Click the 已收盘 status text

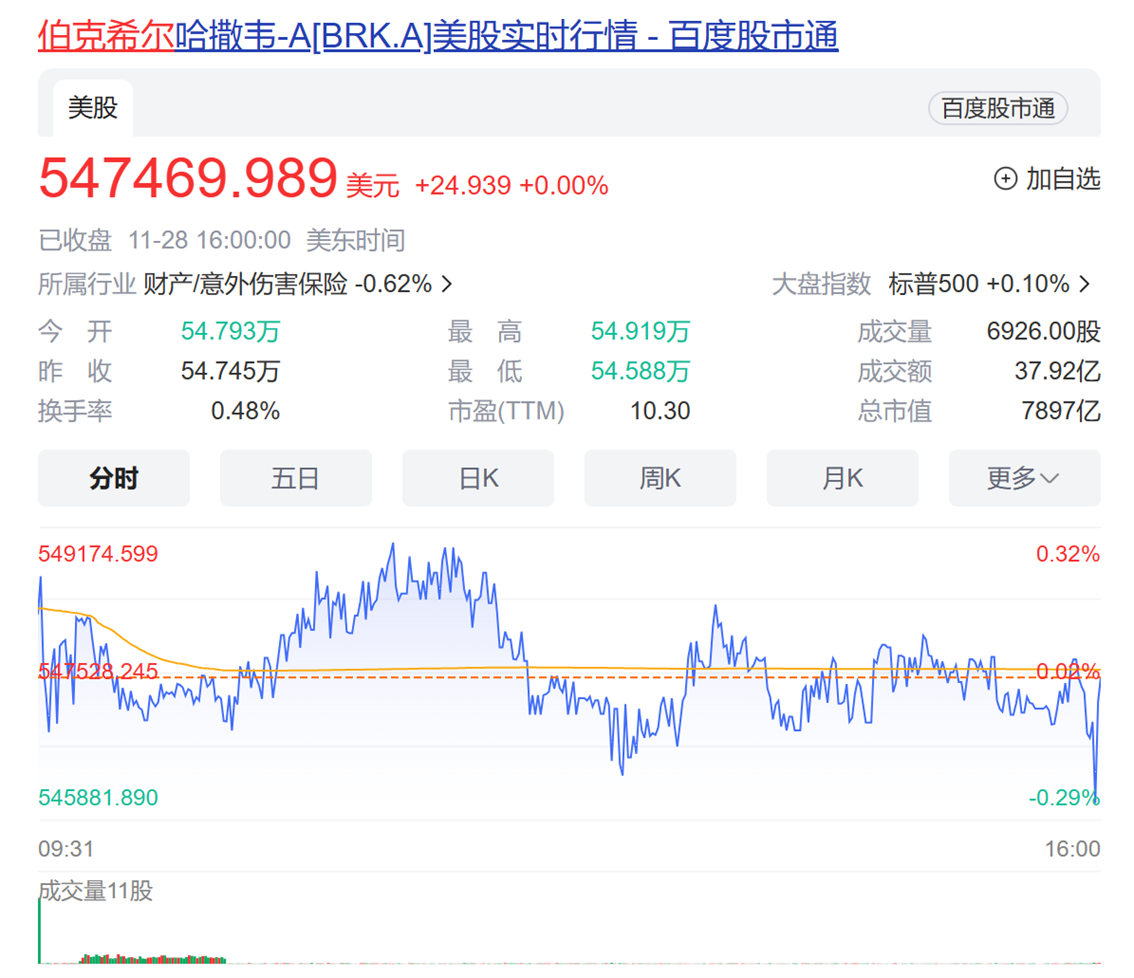coord(75,240)
